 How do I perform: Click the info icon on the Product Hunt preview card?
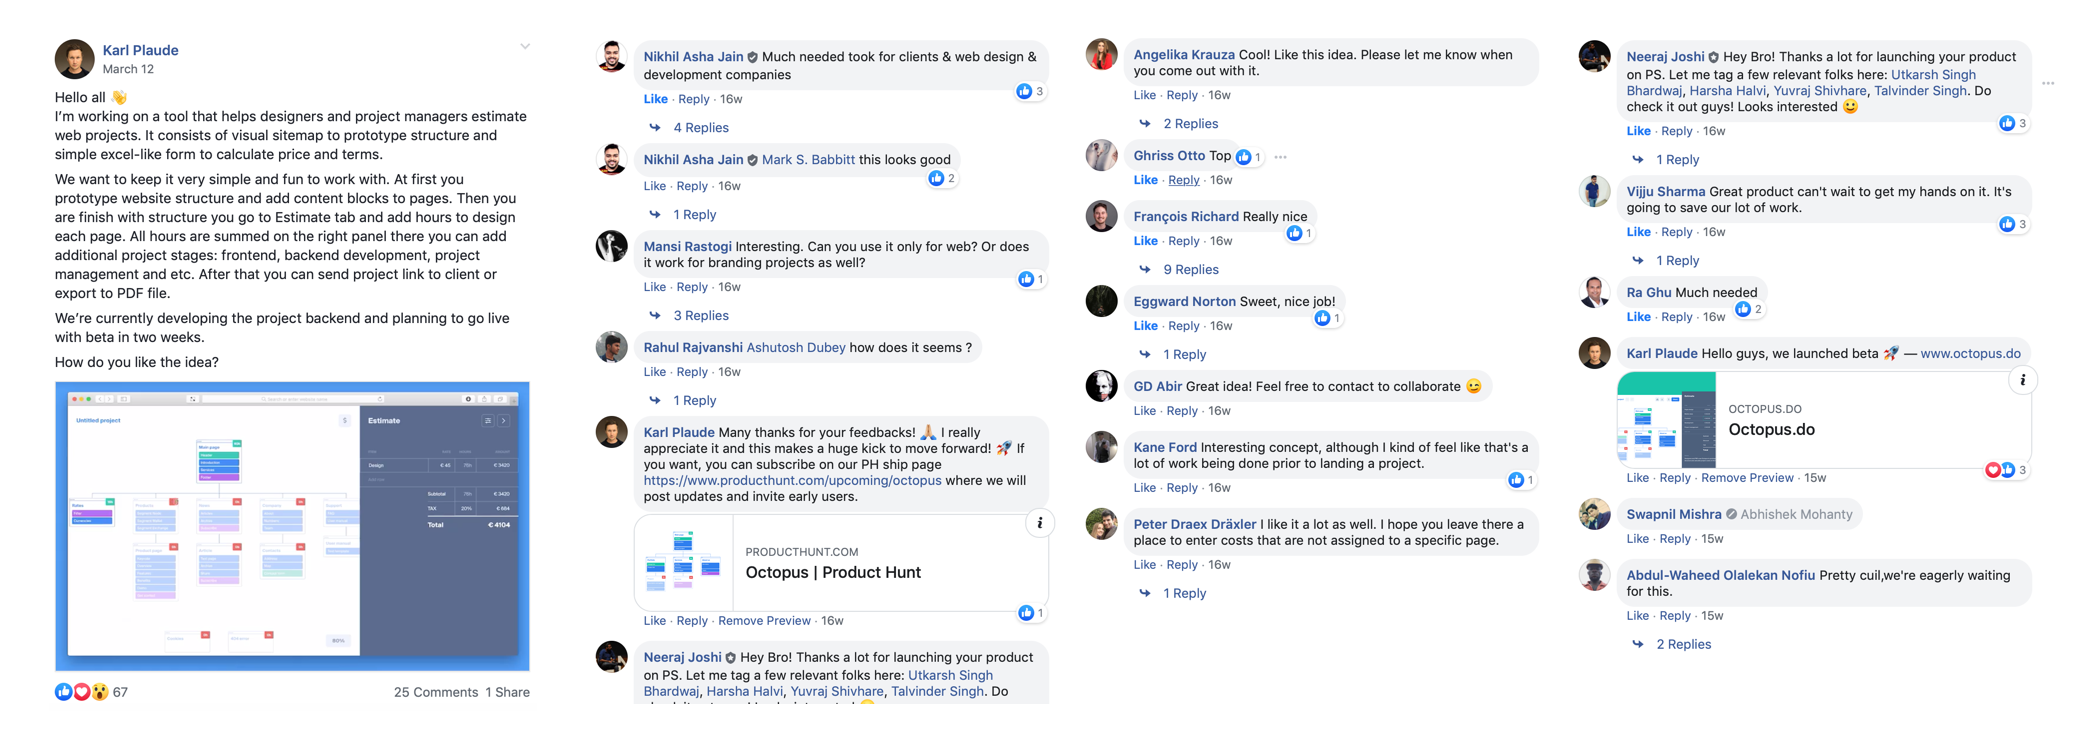pos(1039,523)
